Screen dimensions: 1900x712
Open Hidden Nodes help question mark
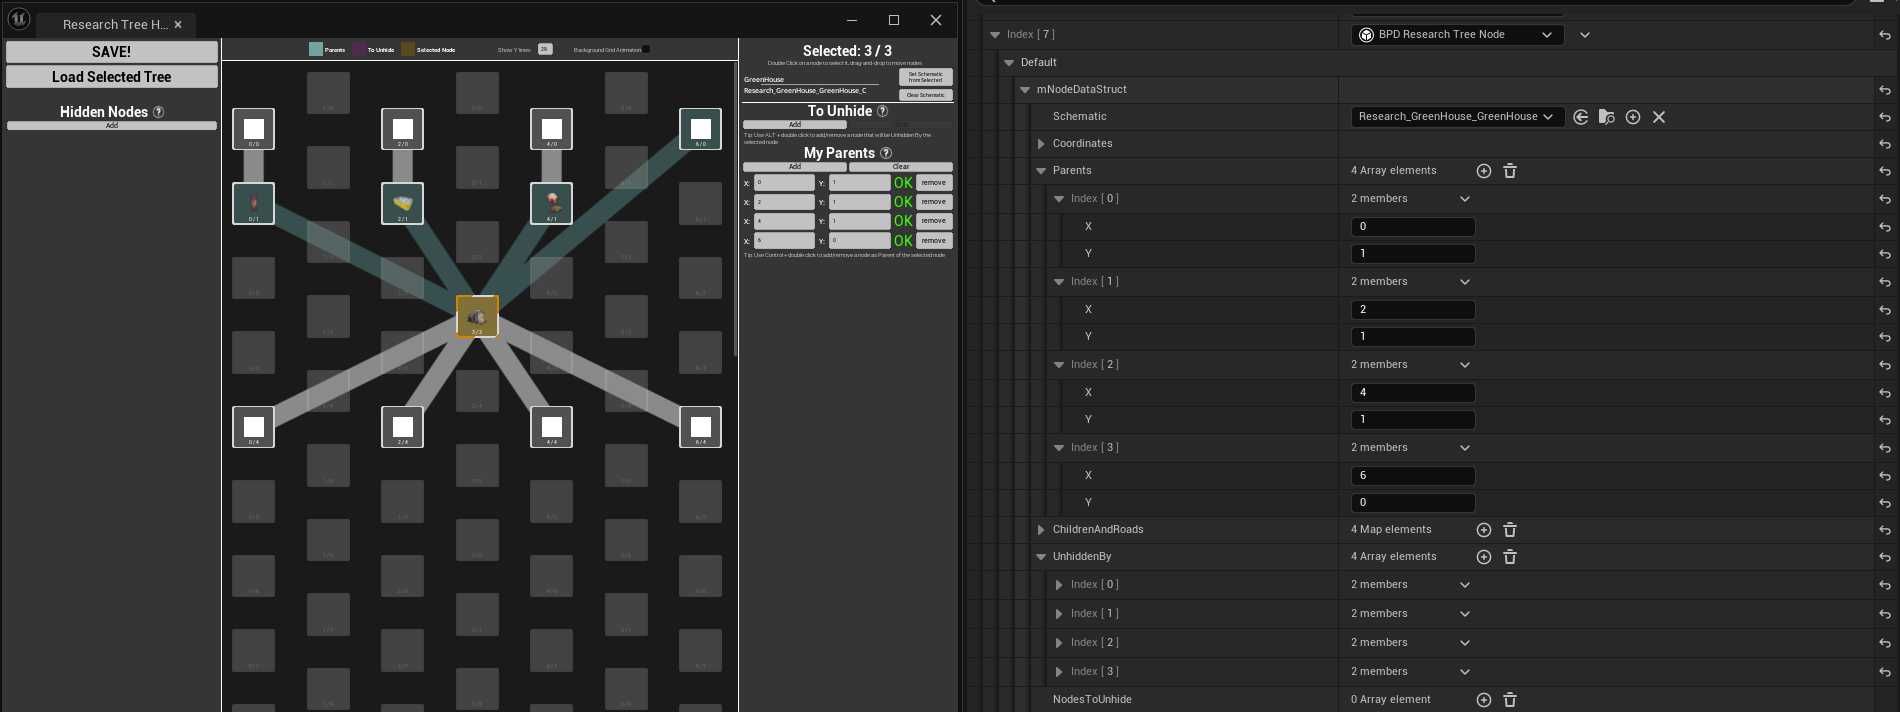coord(158,112)
